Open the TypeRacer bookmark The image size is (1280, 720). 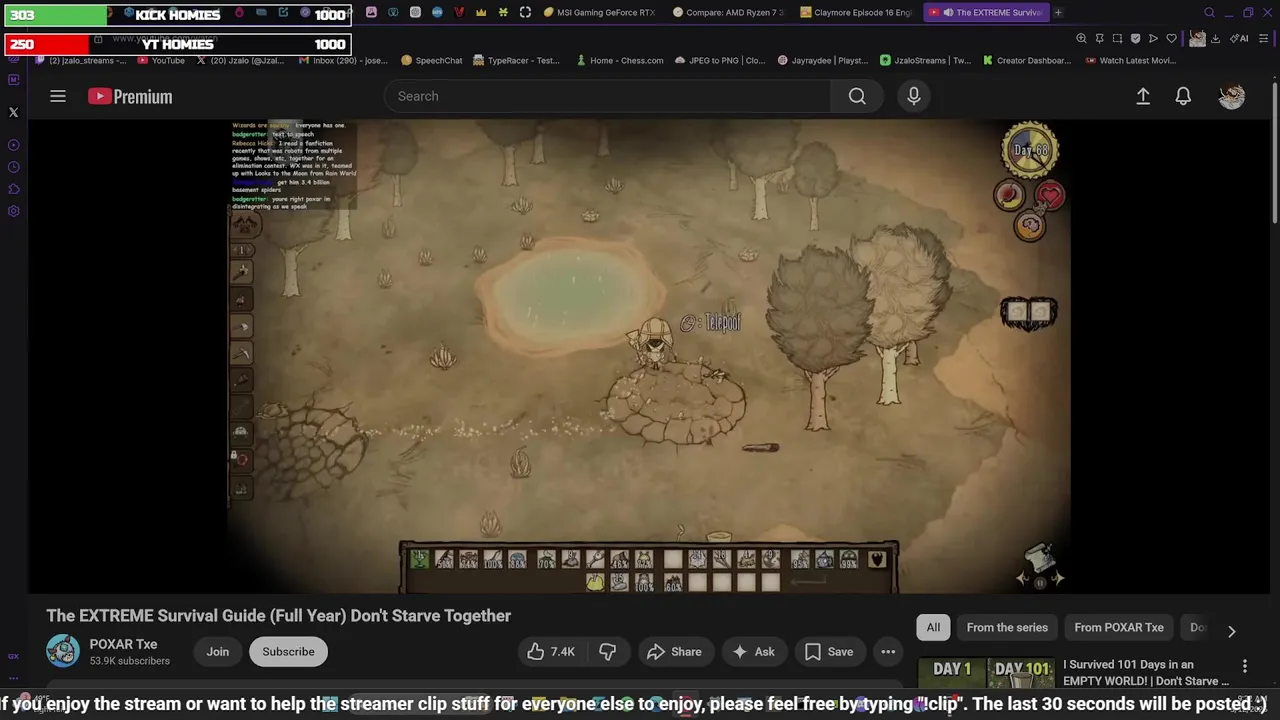coord(517,60)
